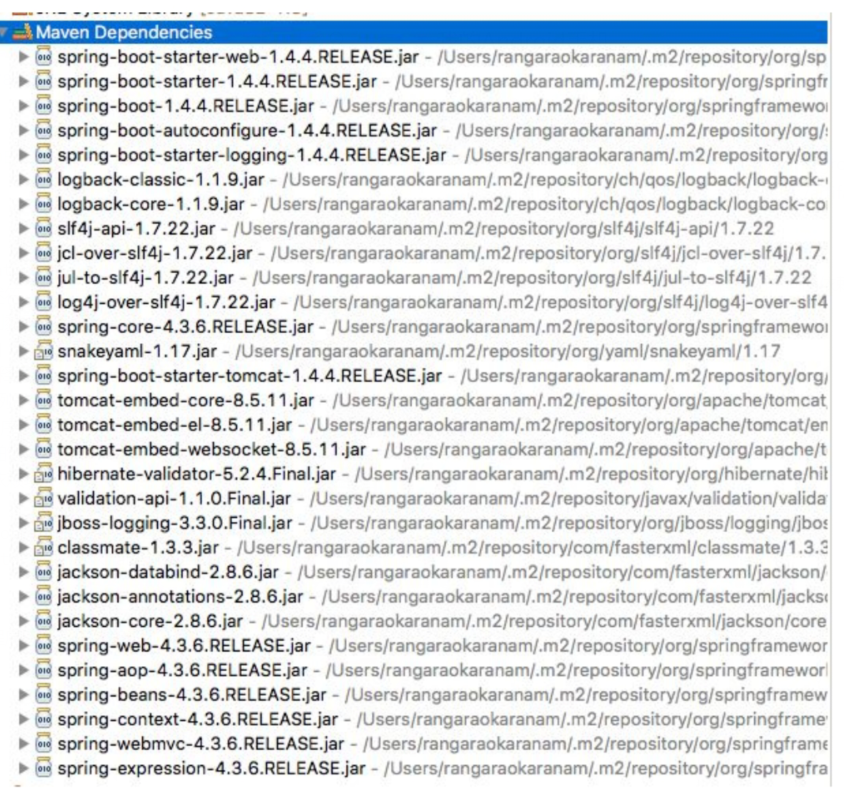Click jar icon beside hibernate-validator-5.2.4.Final.jar

[43, 474]
